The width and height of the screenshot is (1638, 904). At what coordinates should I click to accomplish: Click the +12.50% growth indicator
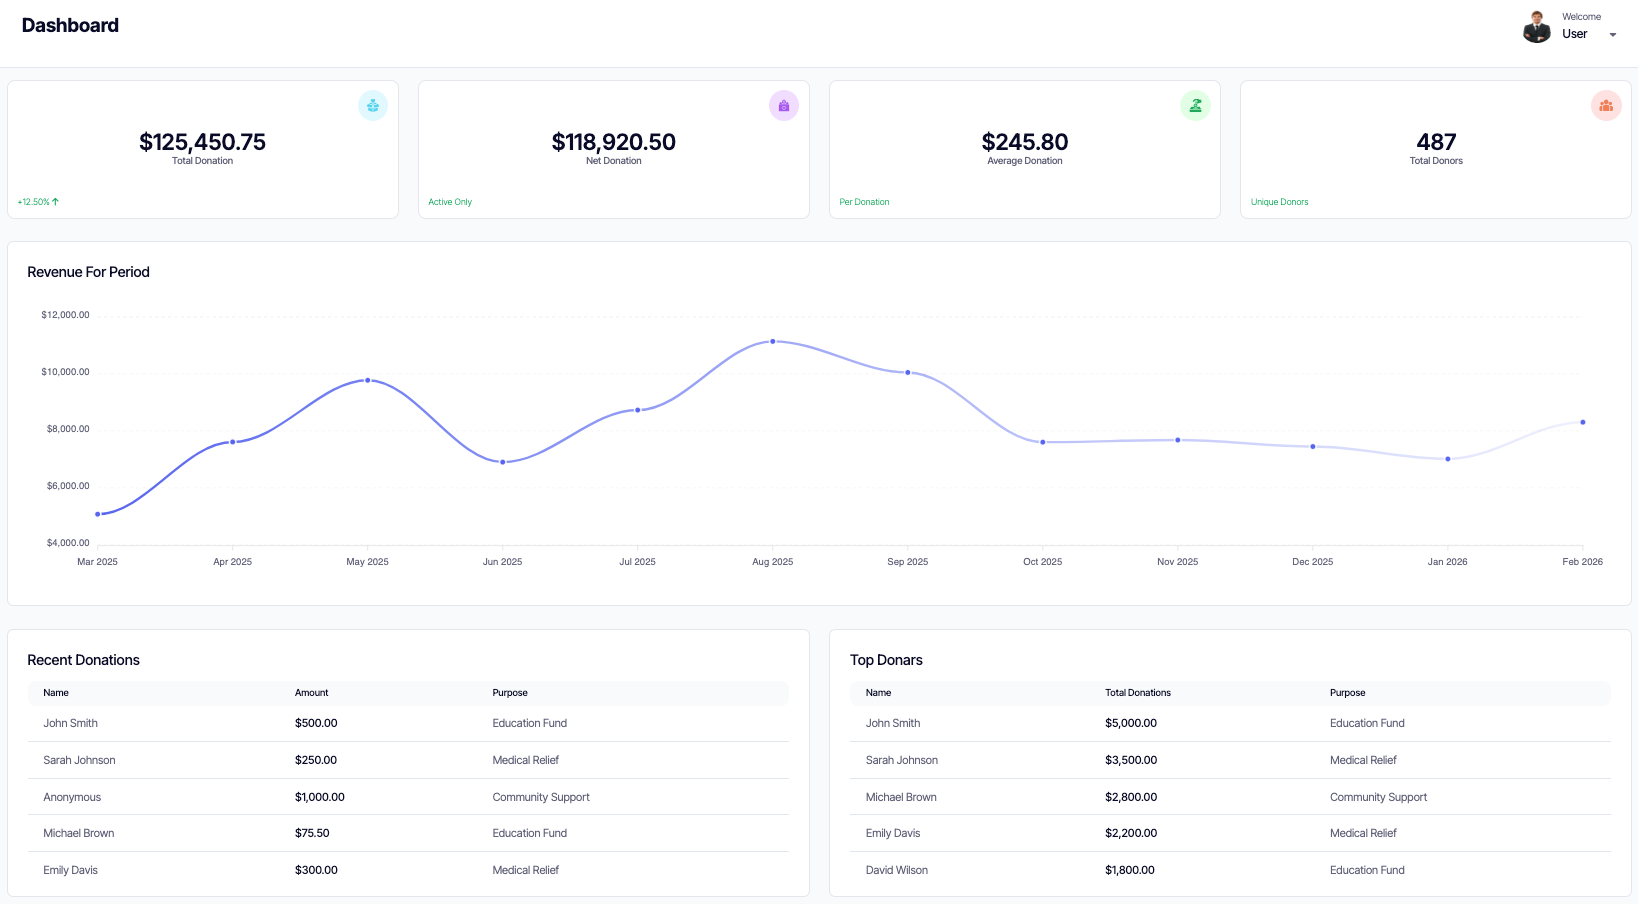[x=36, y=201]
